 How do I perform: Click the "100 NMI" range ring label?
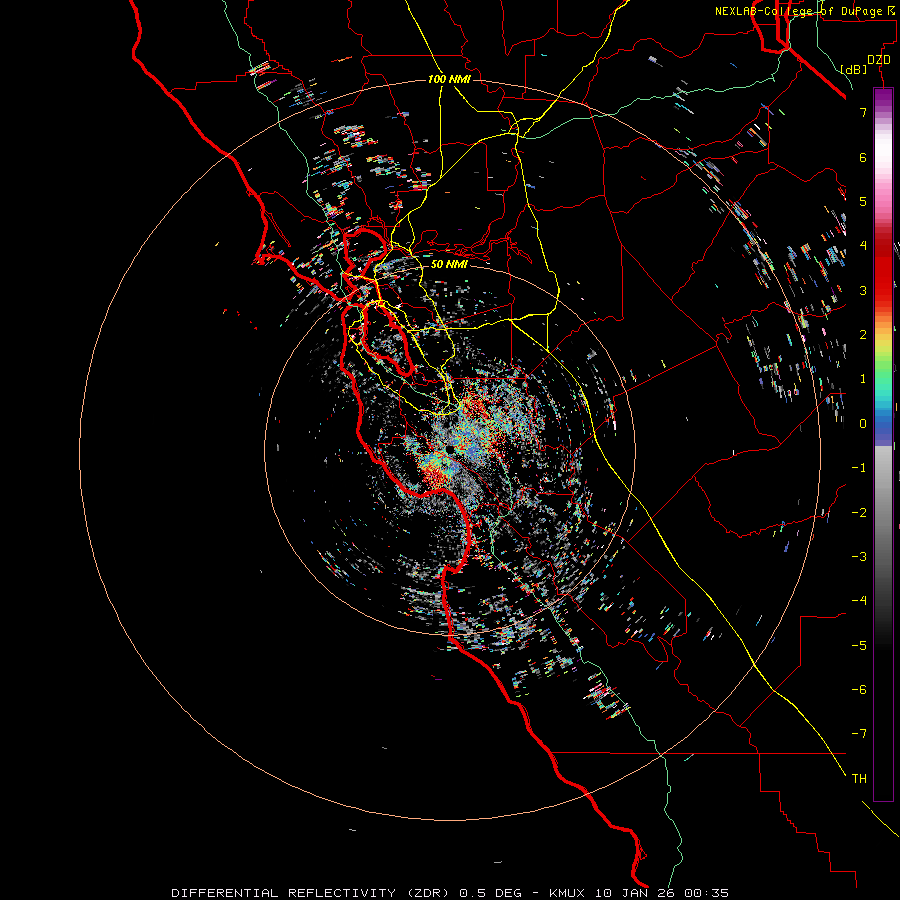pos(449,79)
